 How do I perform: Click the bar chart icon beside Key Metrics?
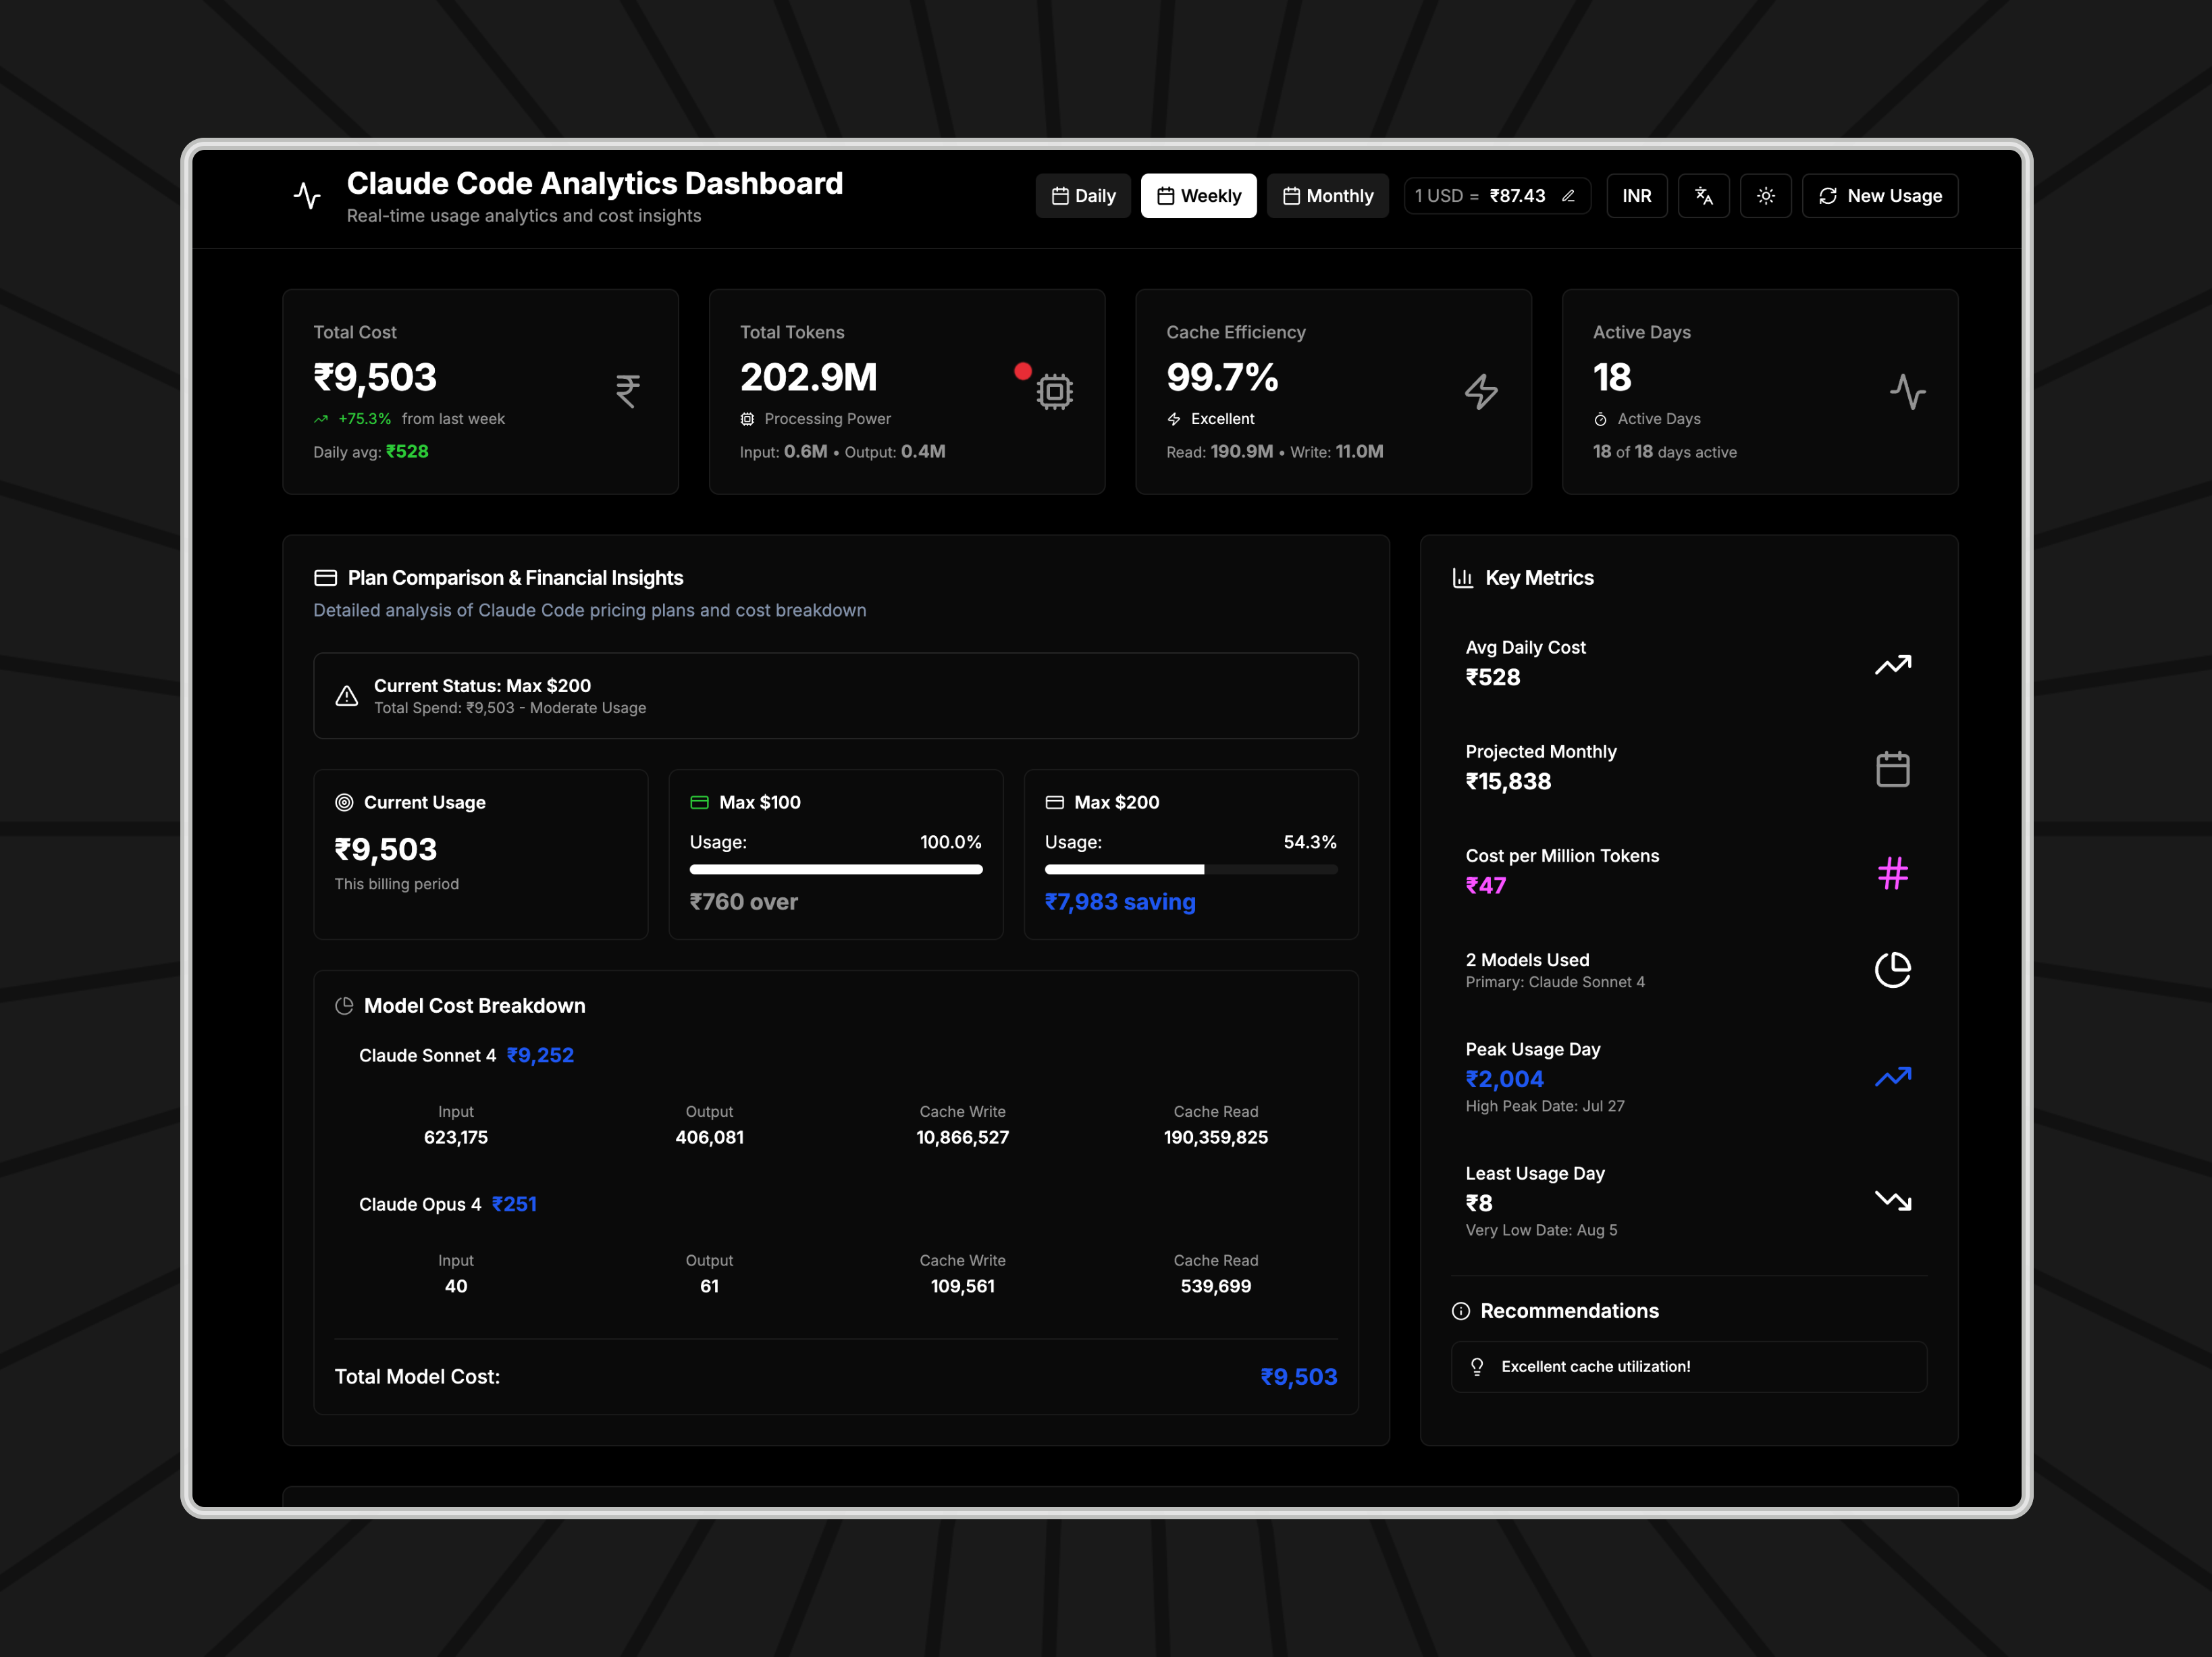(1462, 578)
